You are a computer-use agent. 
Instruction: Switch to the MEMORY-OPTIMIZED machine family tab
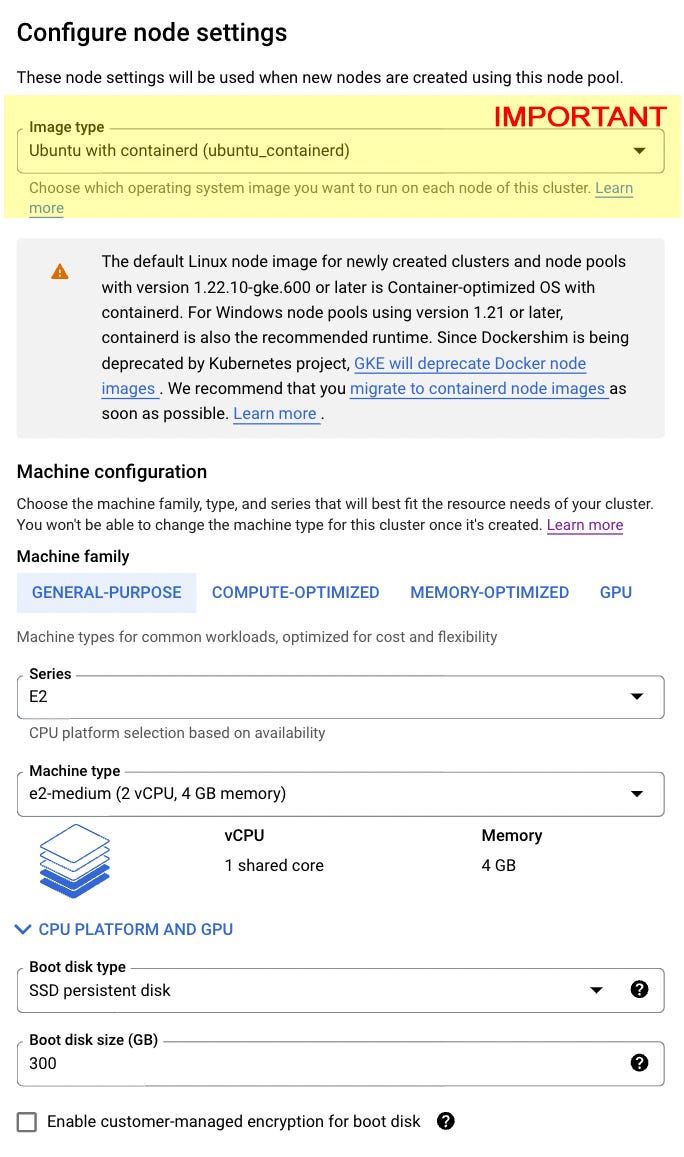489,593
